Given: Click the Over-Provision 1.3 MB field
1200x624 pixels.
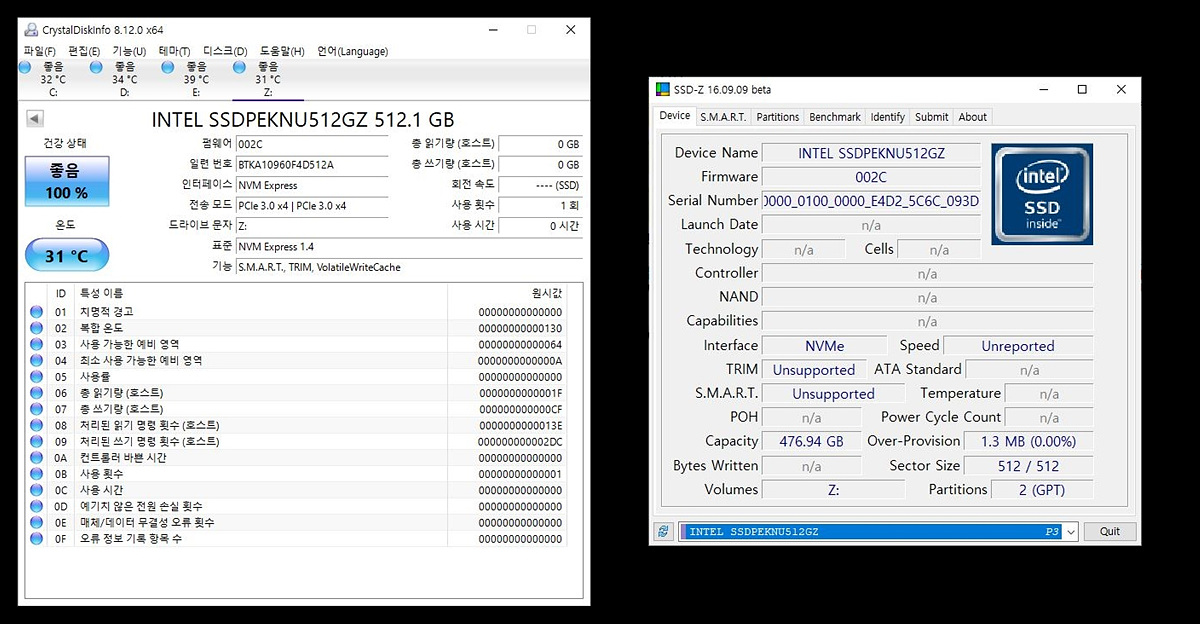Looking at the screenshot, I should pos(1029,441).
